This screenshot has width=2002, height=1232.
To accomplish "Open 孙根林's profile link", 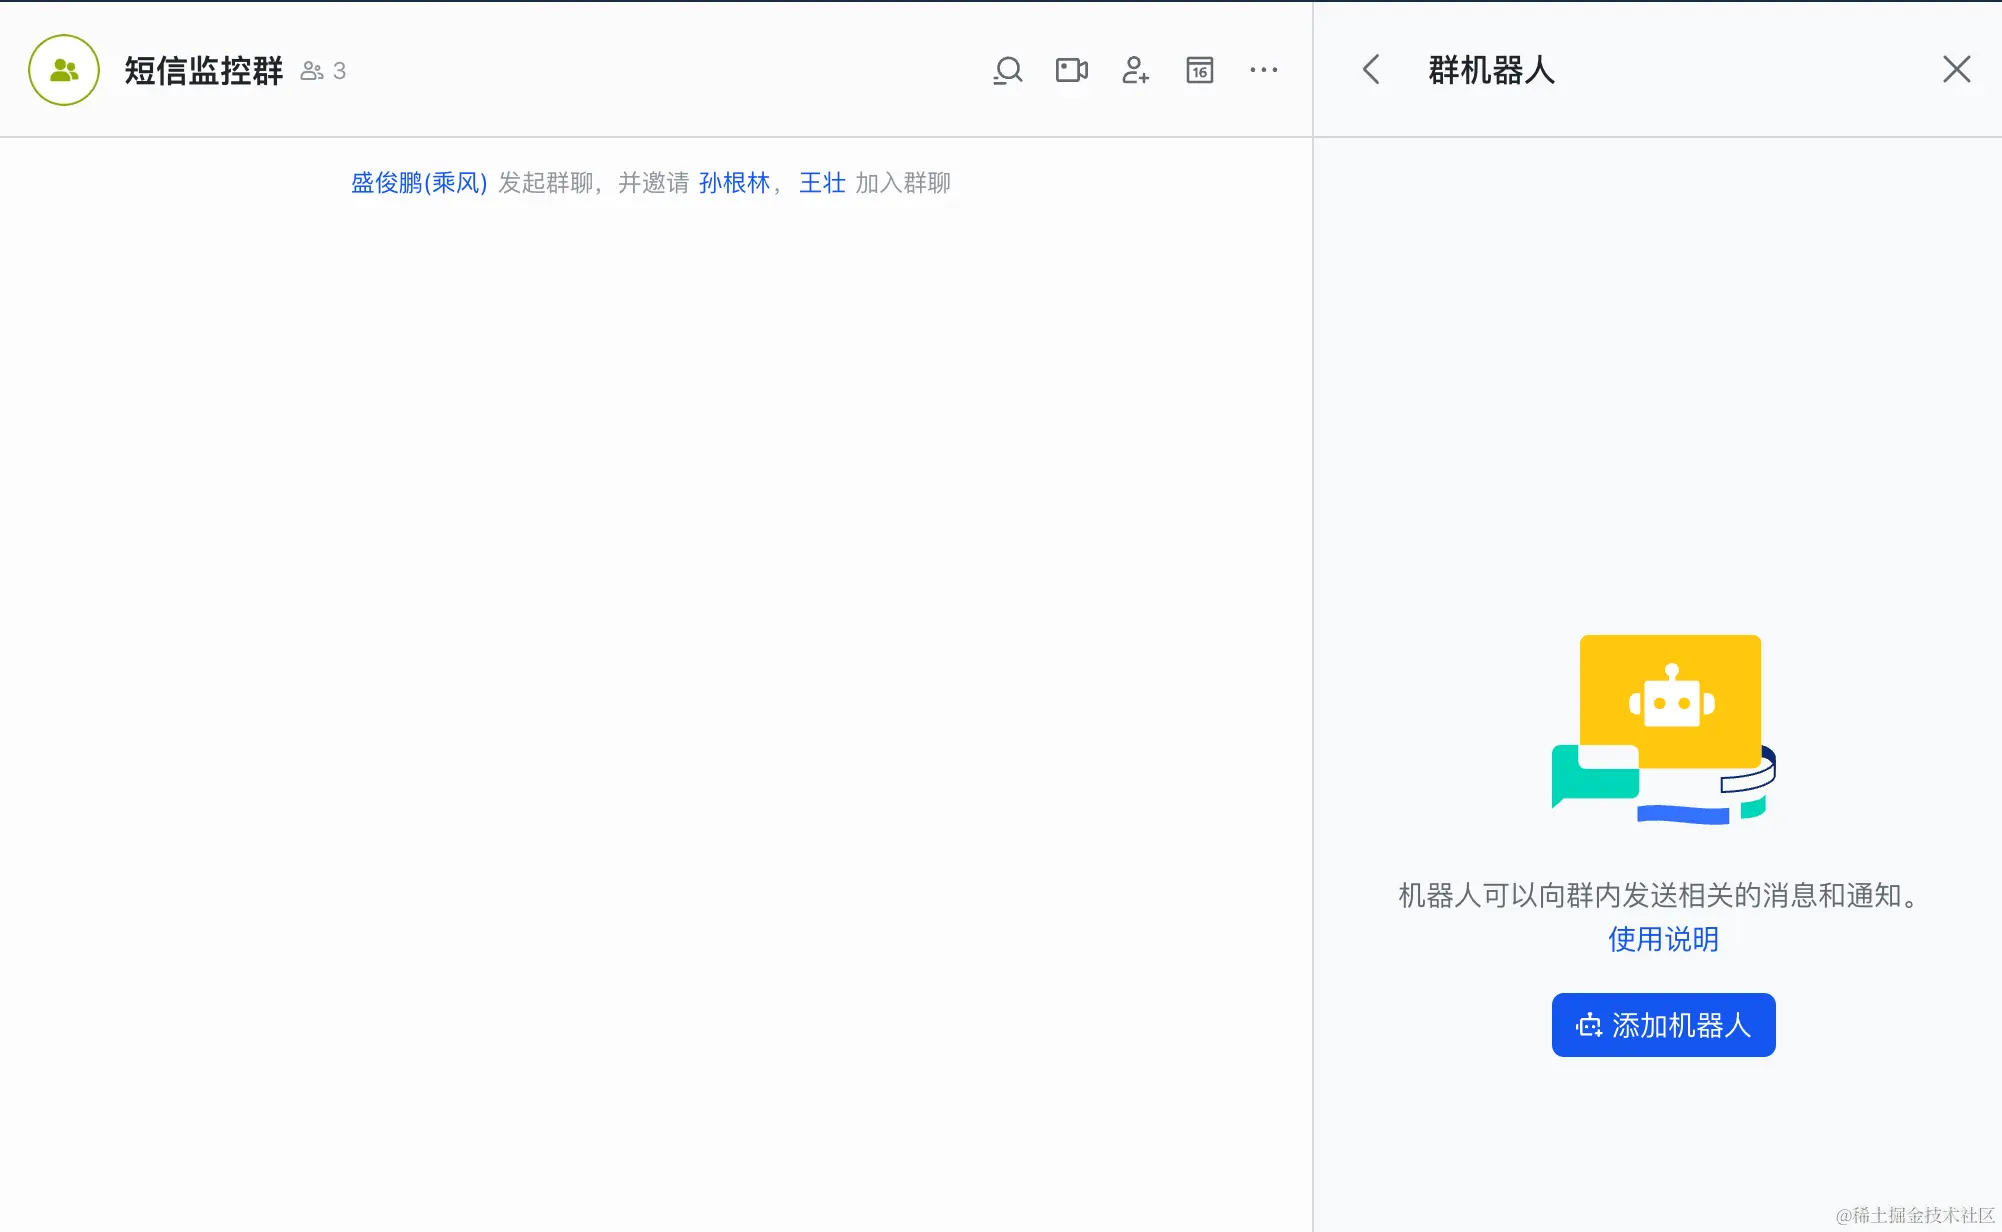I will (734, 183).
